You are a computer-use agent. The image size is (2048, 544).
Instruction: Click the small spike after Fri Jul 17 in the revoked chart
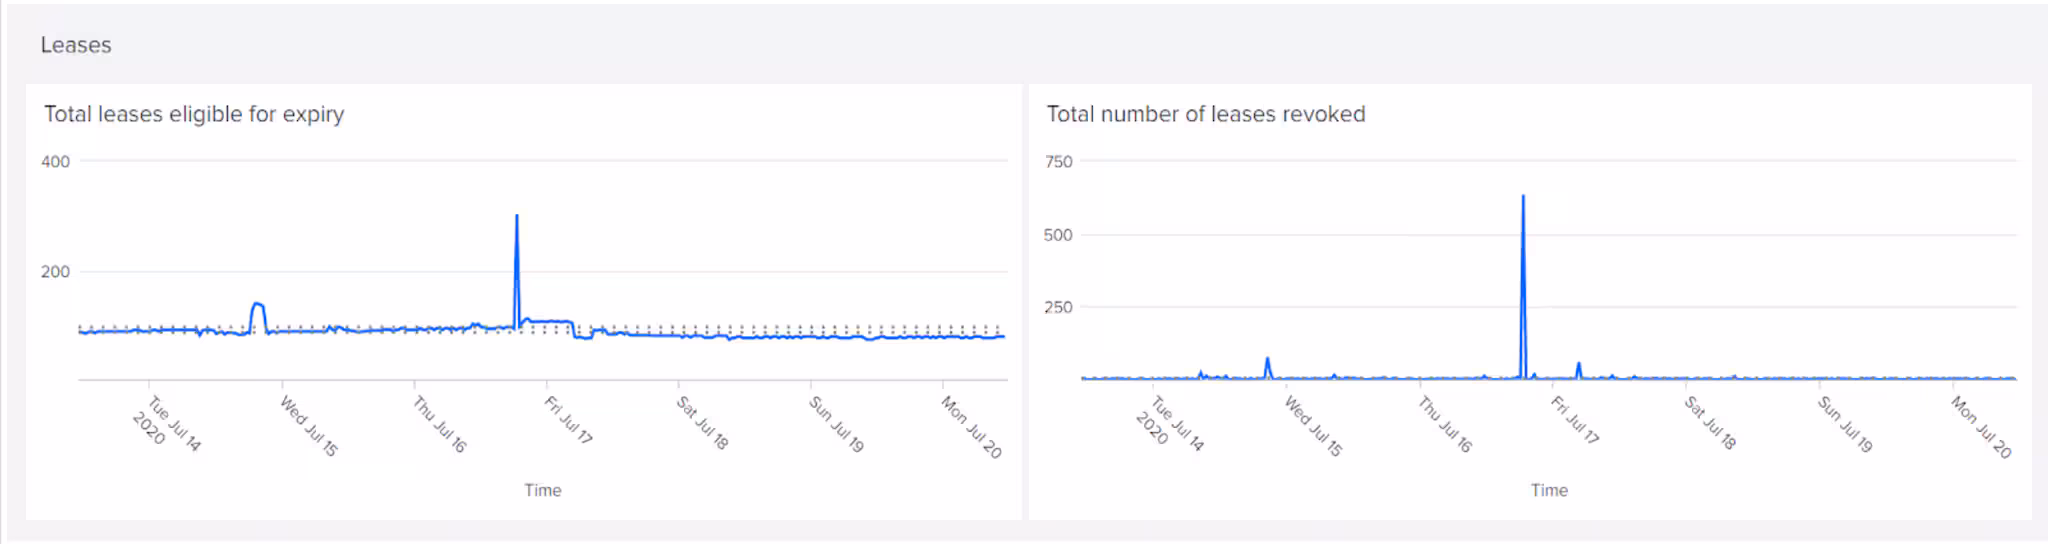click(x=1578, y=365)
